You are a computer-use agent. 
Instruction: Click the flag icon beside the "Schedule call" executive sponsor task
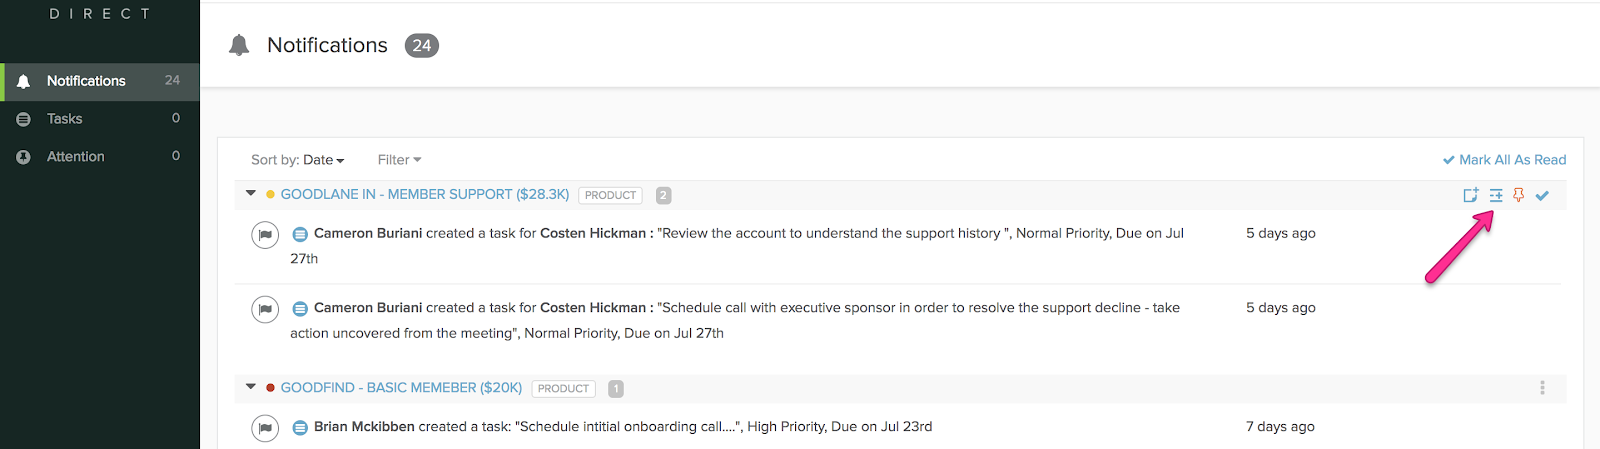coord(265,310)
